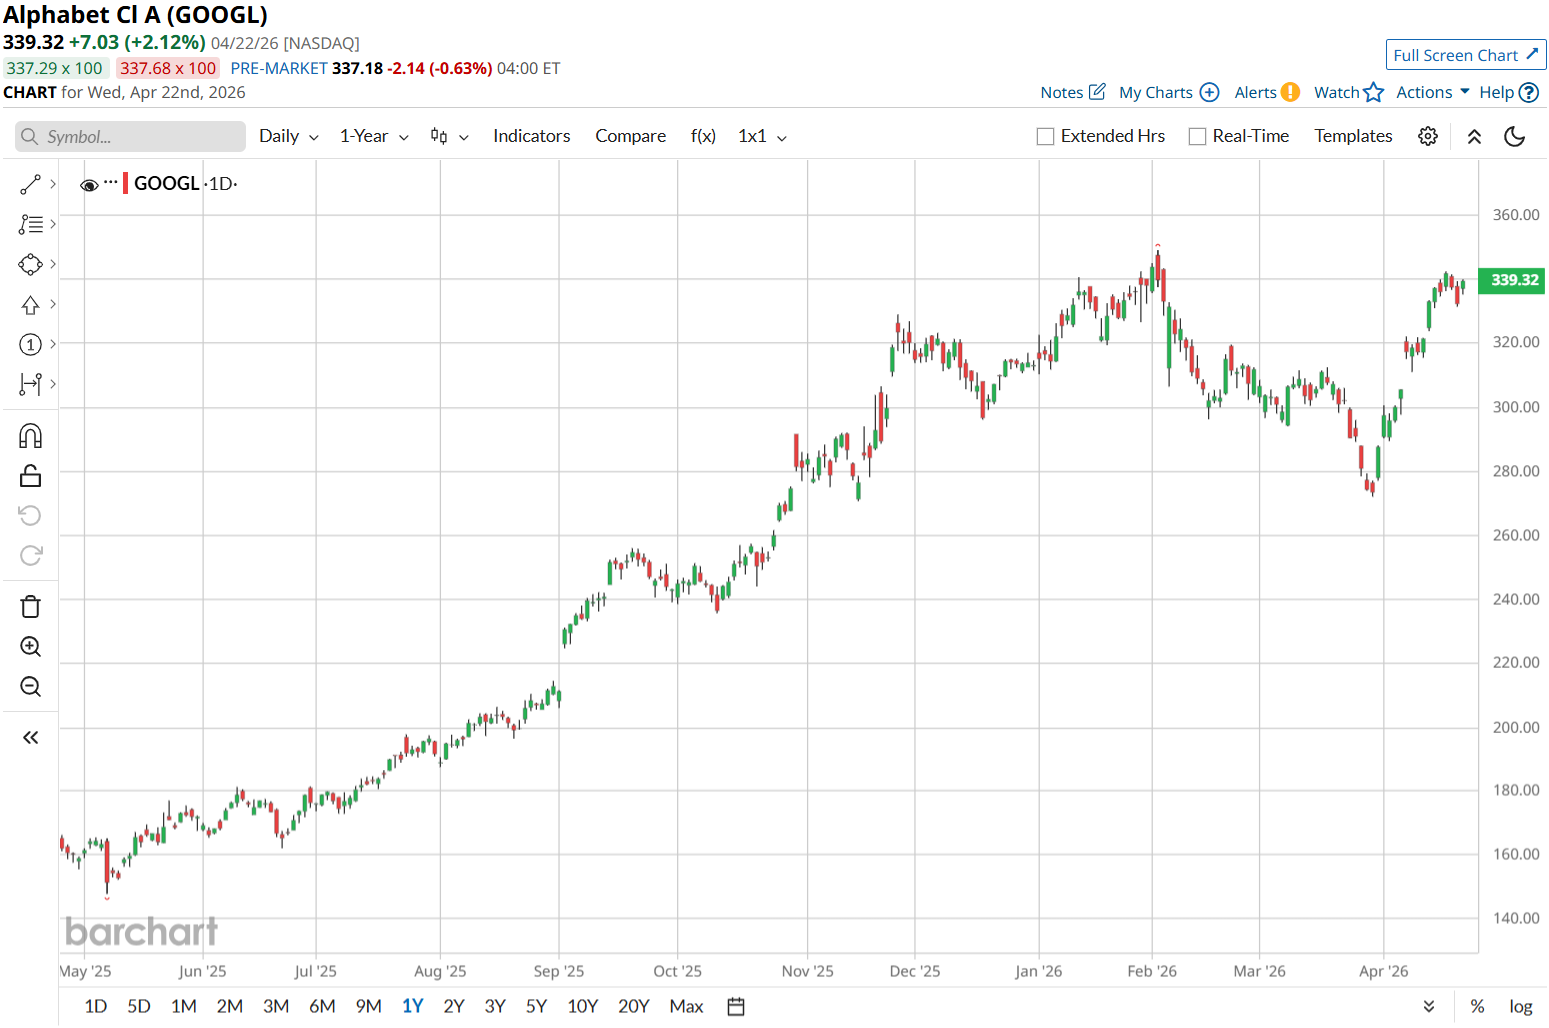The width and height of the screenshot is (1549, 1028).
Task: Open the Help link
Action: pos(1509,92)
